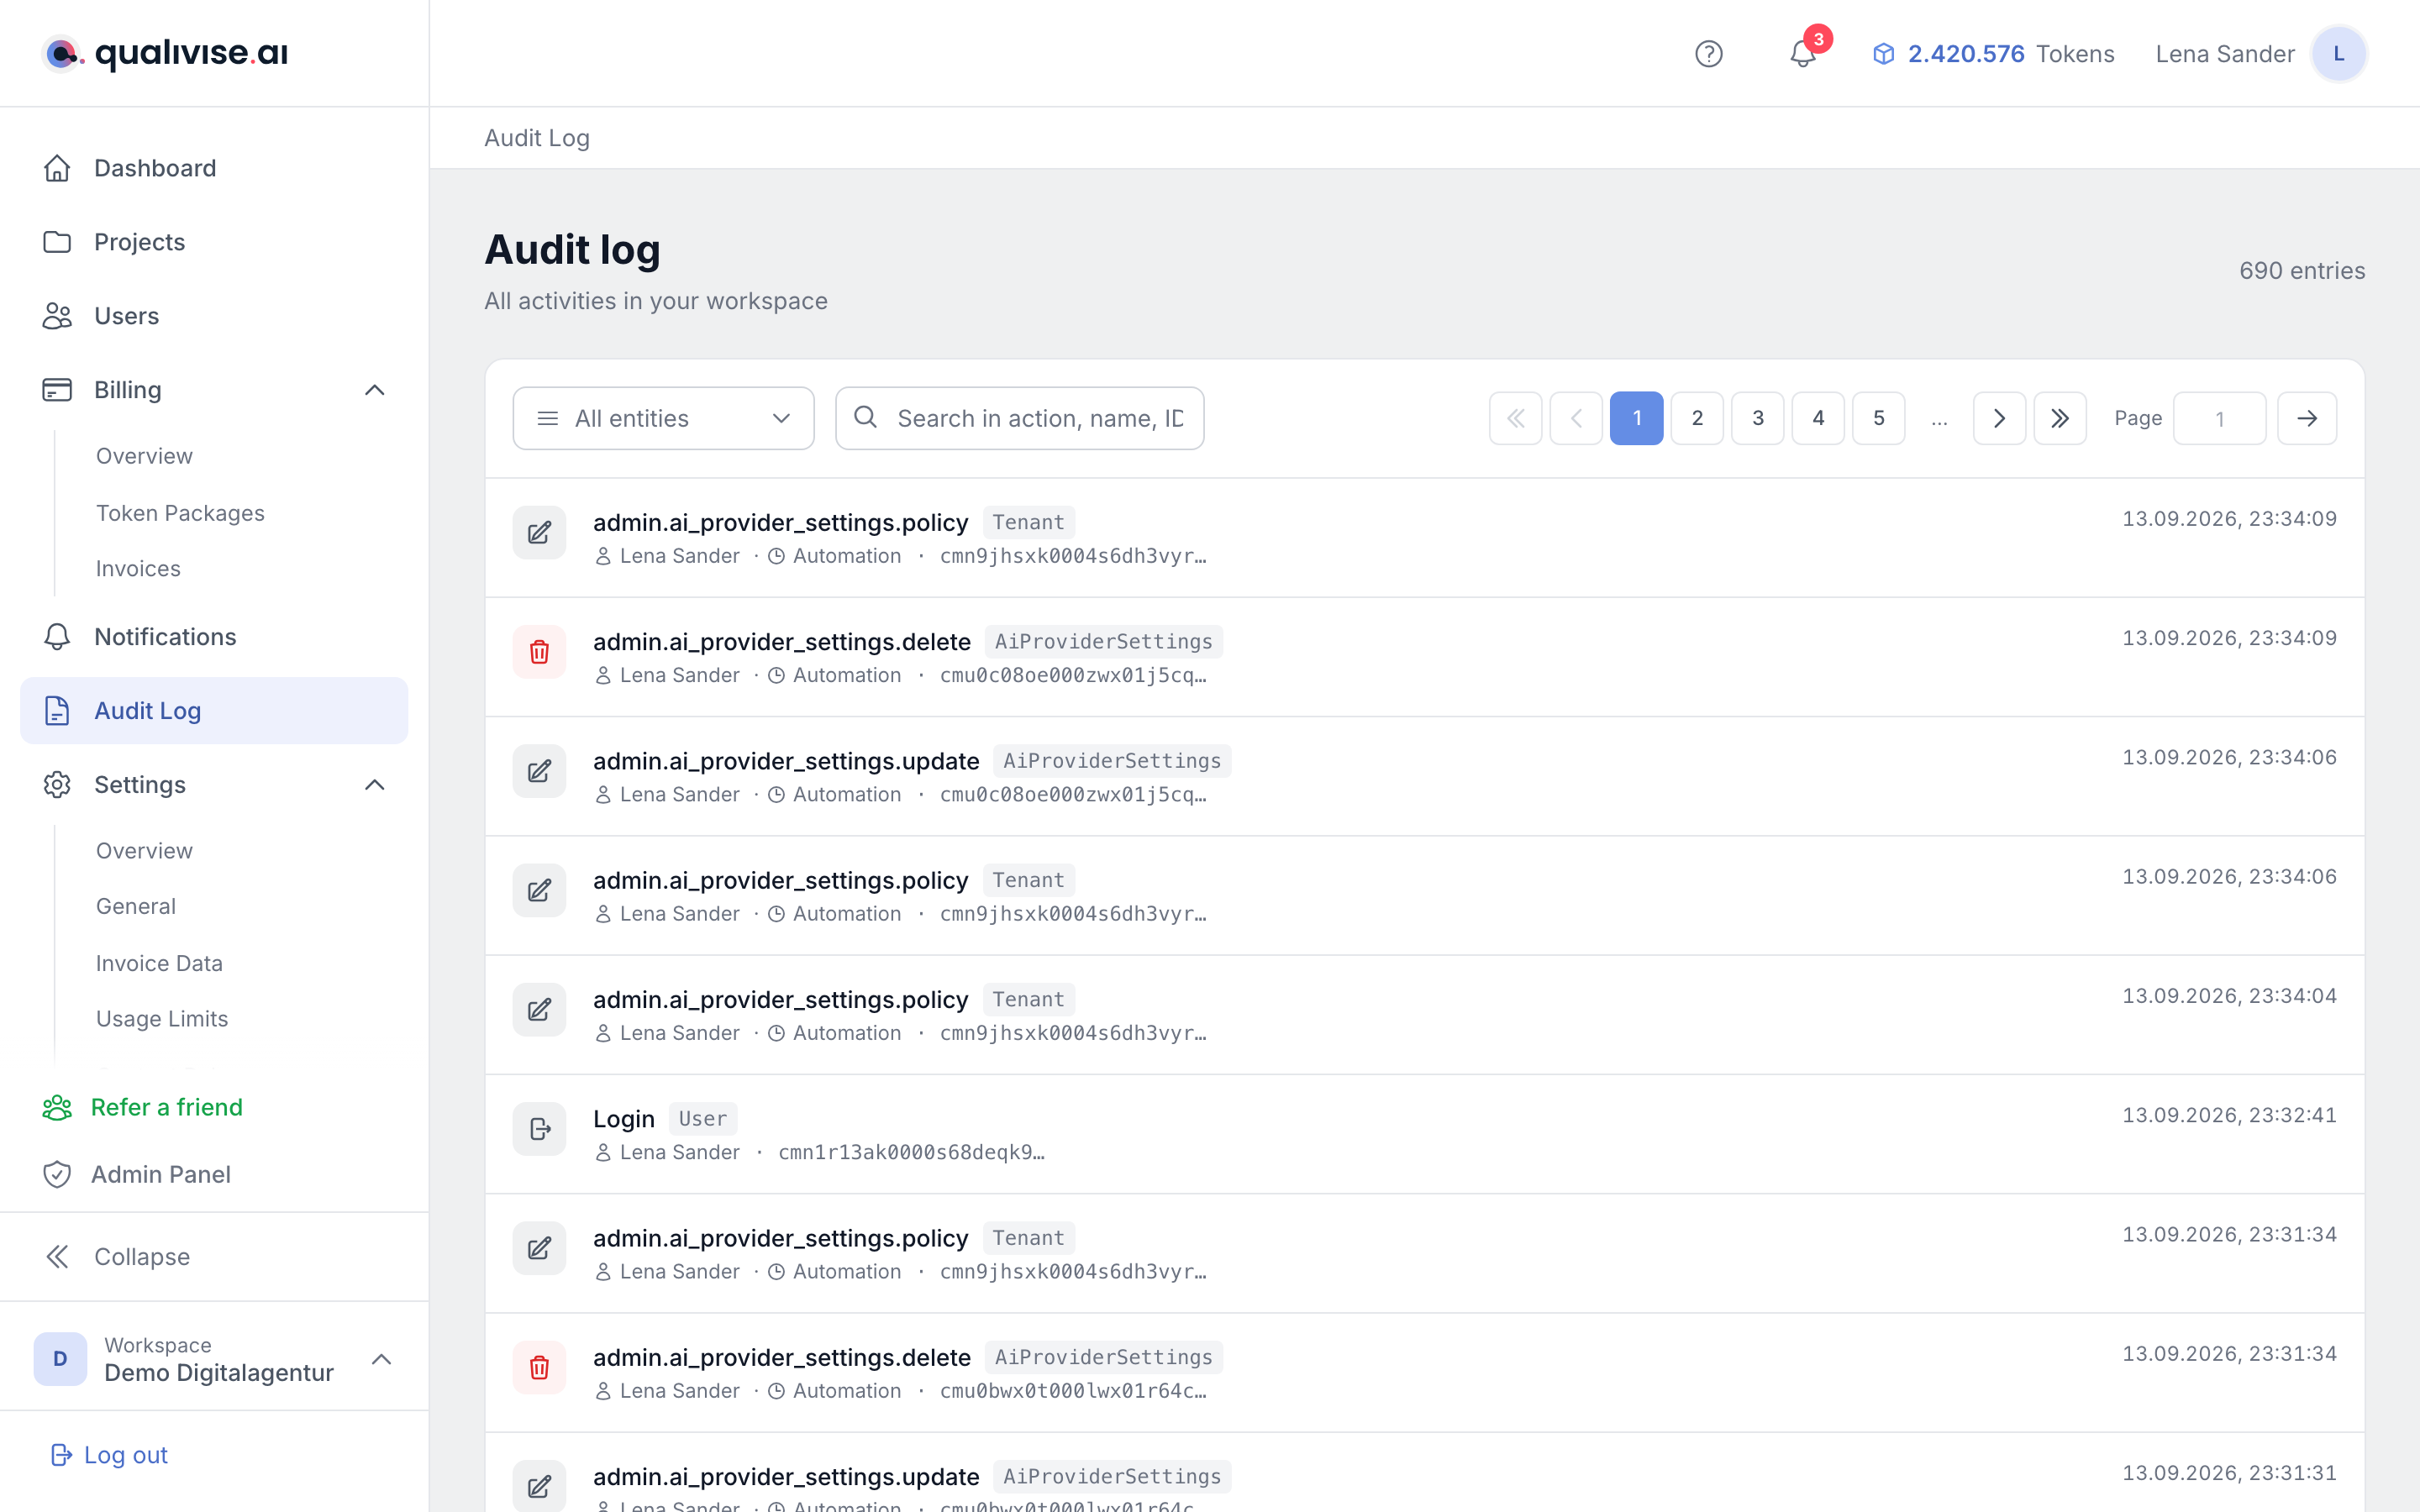Open Dashboard in sidebar
Screen dimensions: 2420x1512
click(x=214, y=168)
